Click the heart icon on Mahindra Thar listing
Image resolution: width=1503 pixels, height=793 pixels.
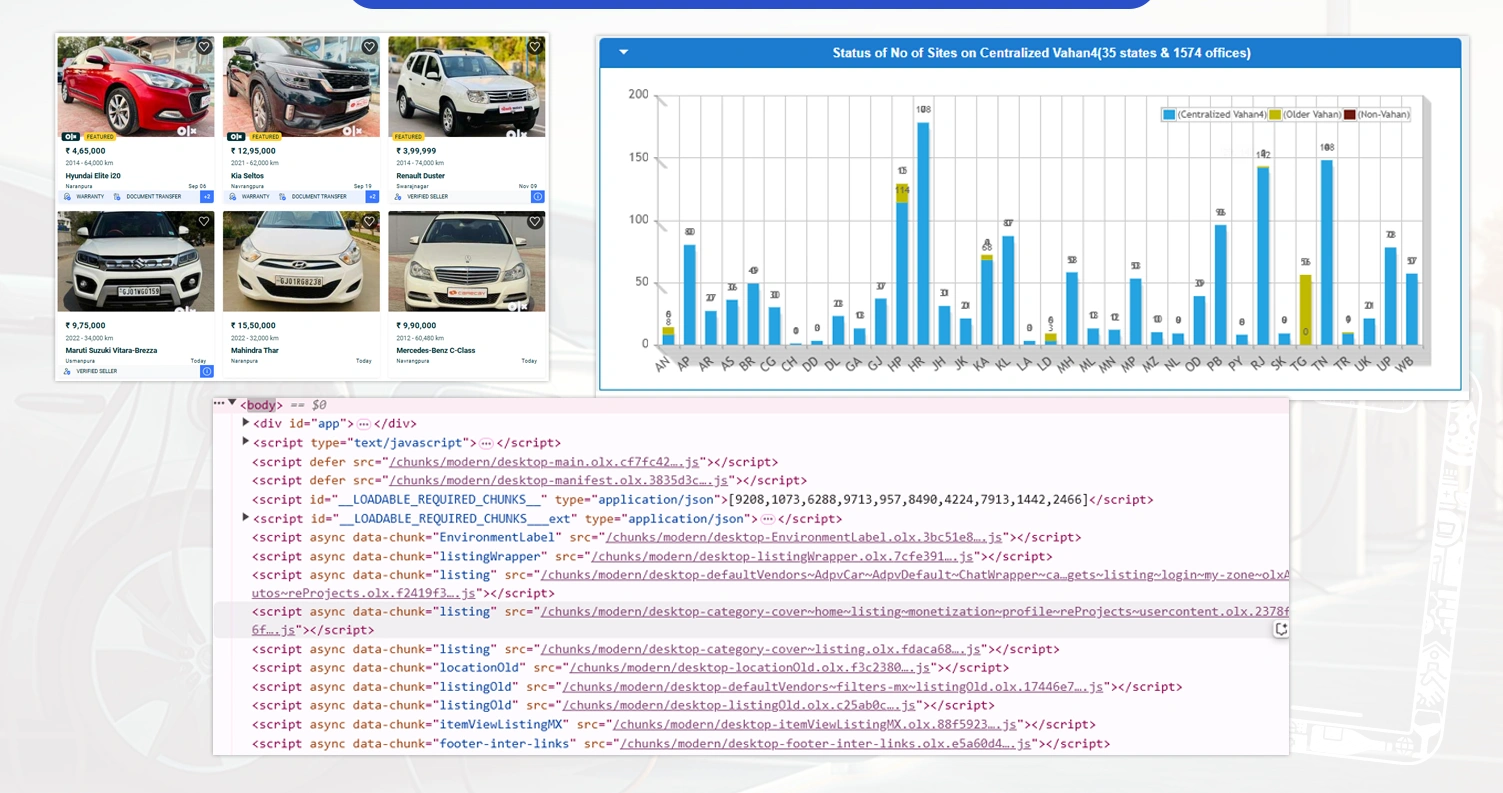369,221
